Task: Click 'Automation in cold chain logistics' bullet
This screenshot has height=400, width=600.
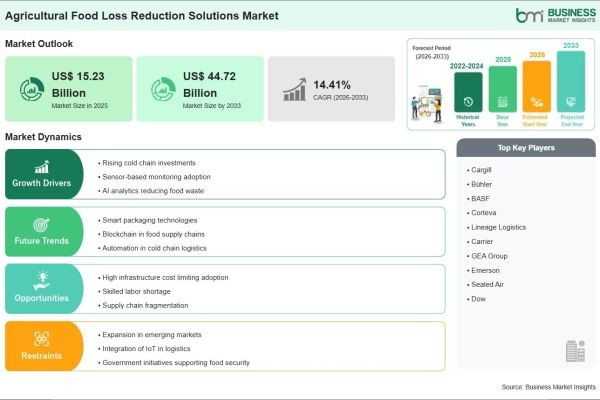Action: pos(152,248)
